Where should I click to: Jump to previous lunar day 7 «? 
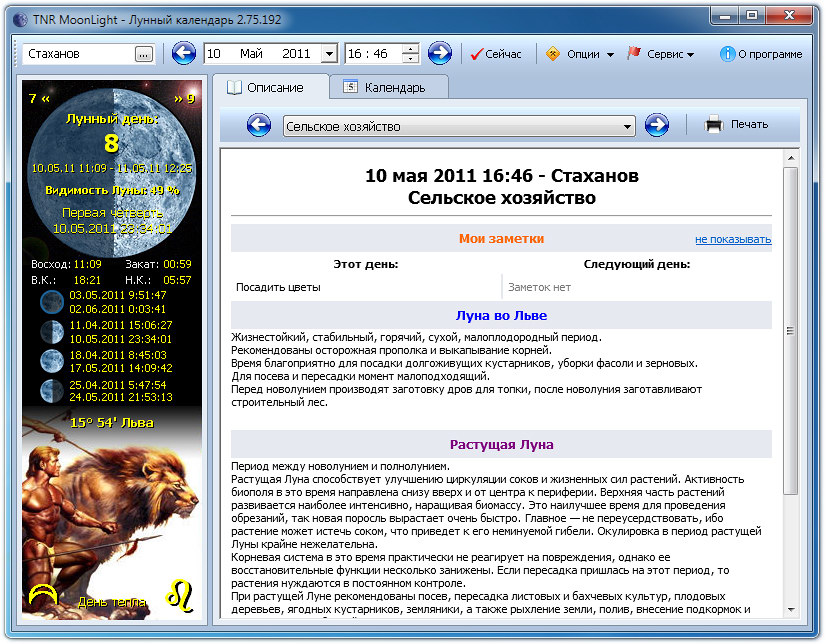40,98
